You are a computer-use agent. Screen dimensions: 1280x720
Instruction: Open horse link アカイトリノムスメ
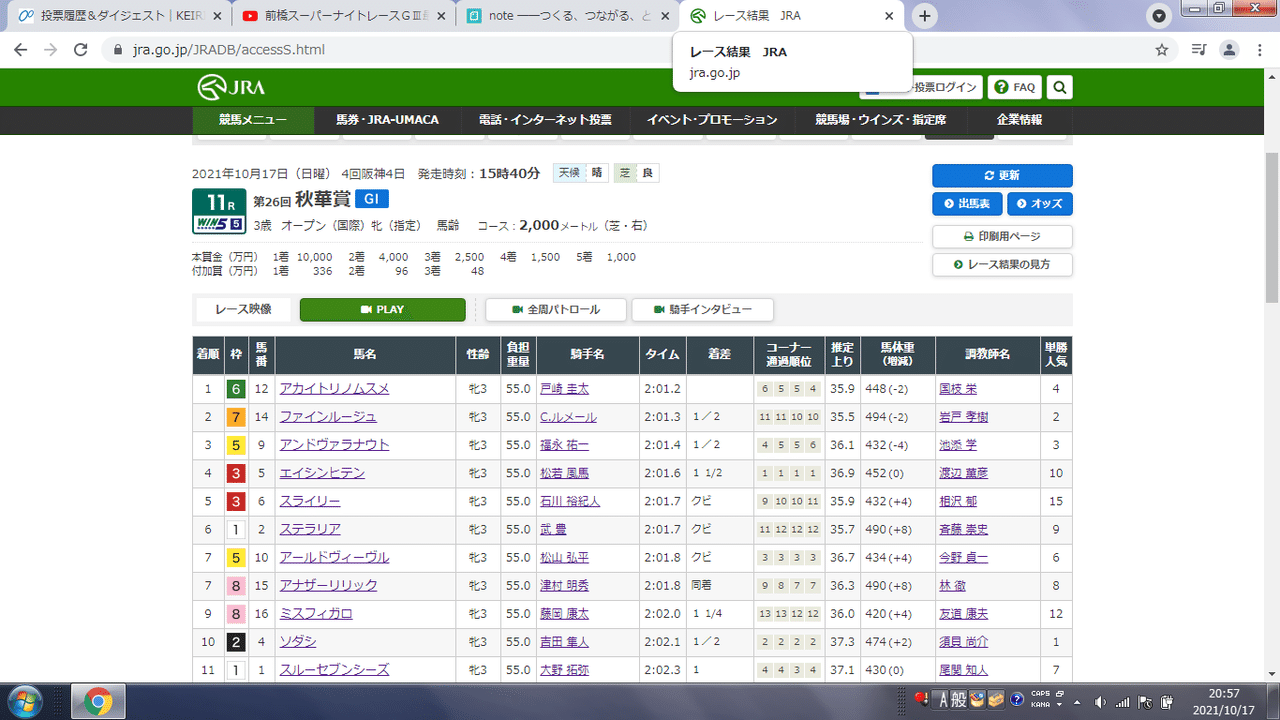pos(334,389)
